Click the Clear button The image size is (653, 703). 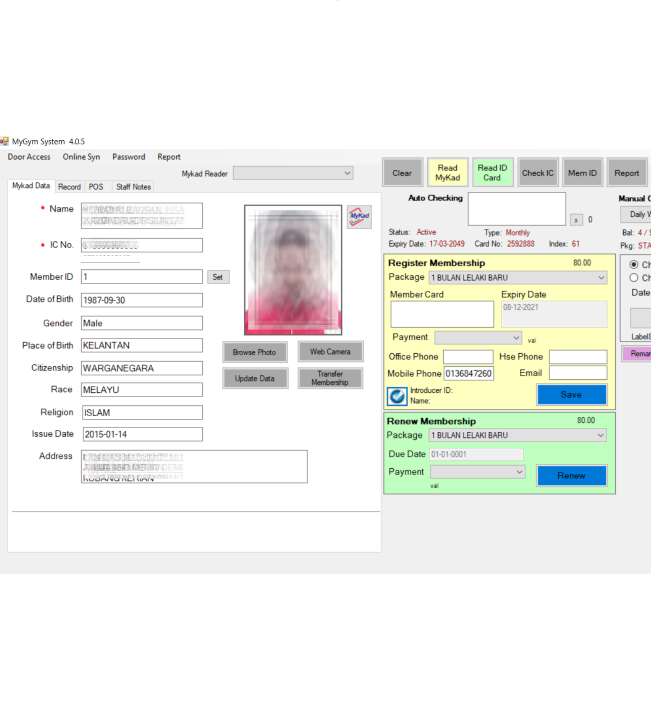pos(402,173)
